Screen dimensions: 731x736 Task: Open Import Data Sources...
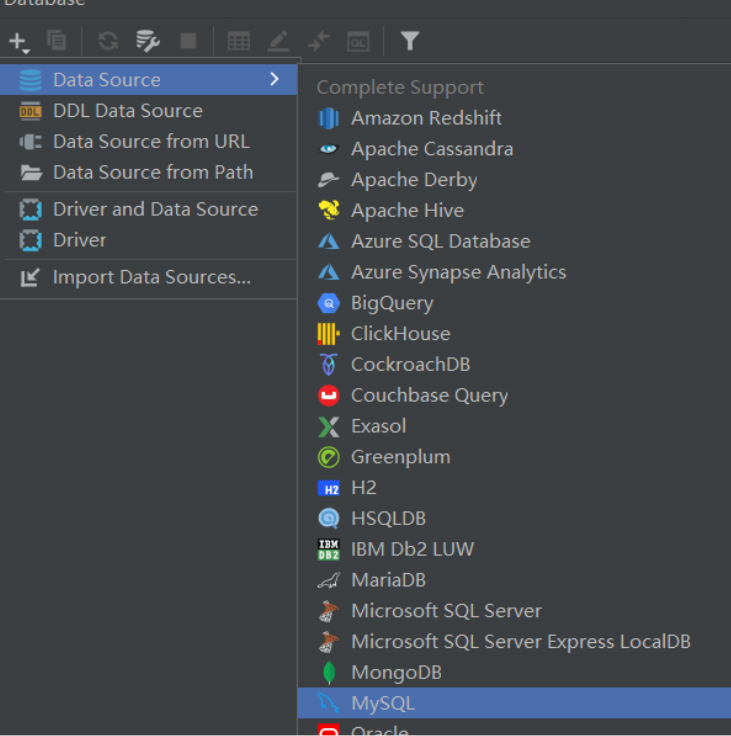pos(148,277)
